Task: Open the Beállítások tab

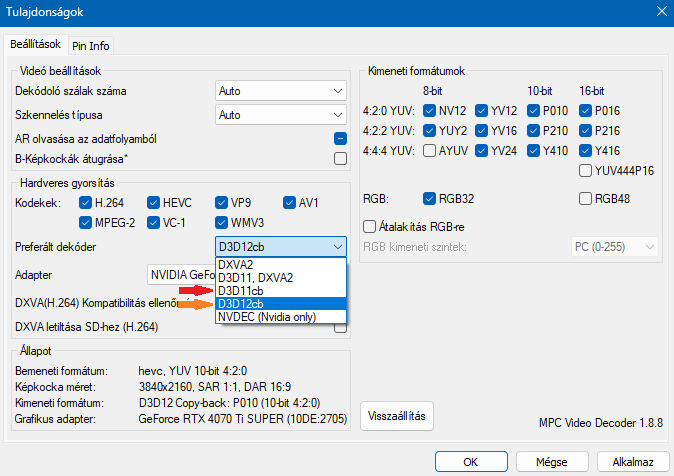Action: [36, 44]
